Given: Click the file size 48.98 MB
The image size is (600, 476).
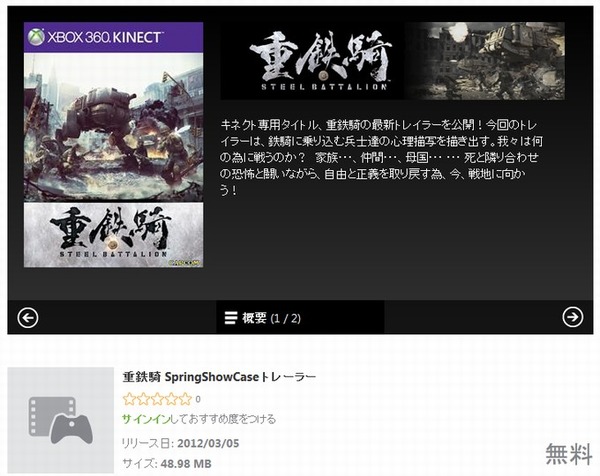Looking at the screenshot, I should click(186, 464).
